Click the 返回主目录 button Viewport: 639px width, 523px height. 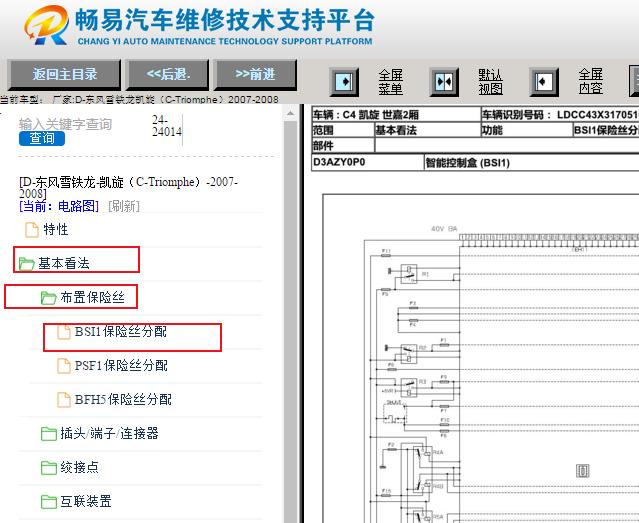click(x=64, y=75)
